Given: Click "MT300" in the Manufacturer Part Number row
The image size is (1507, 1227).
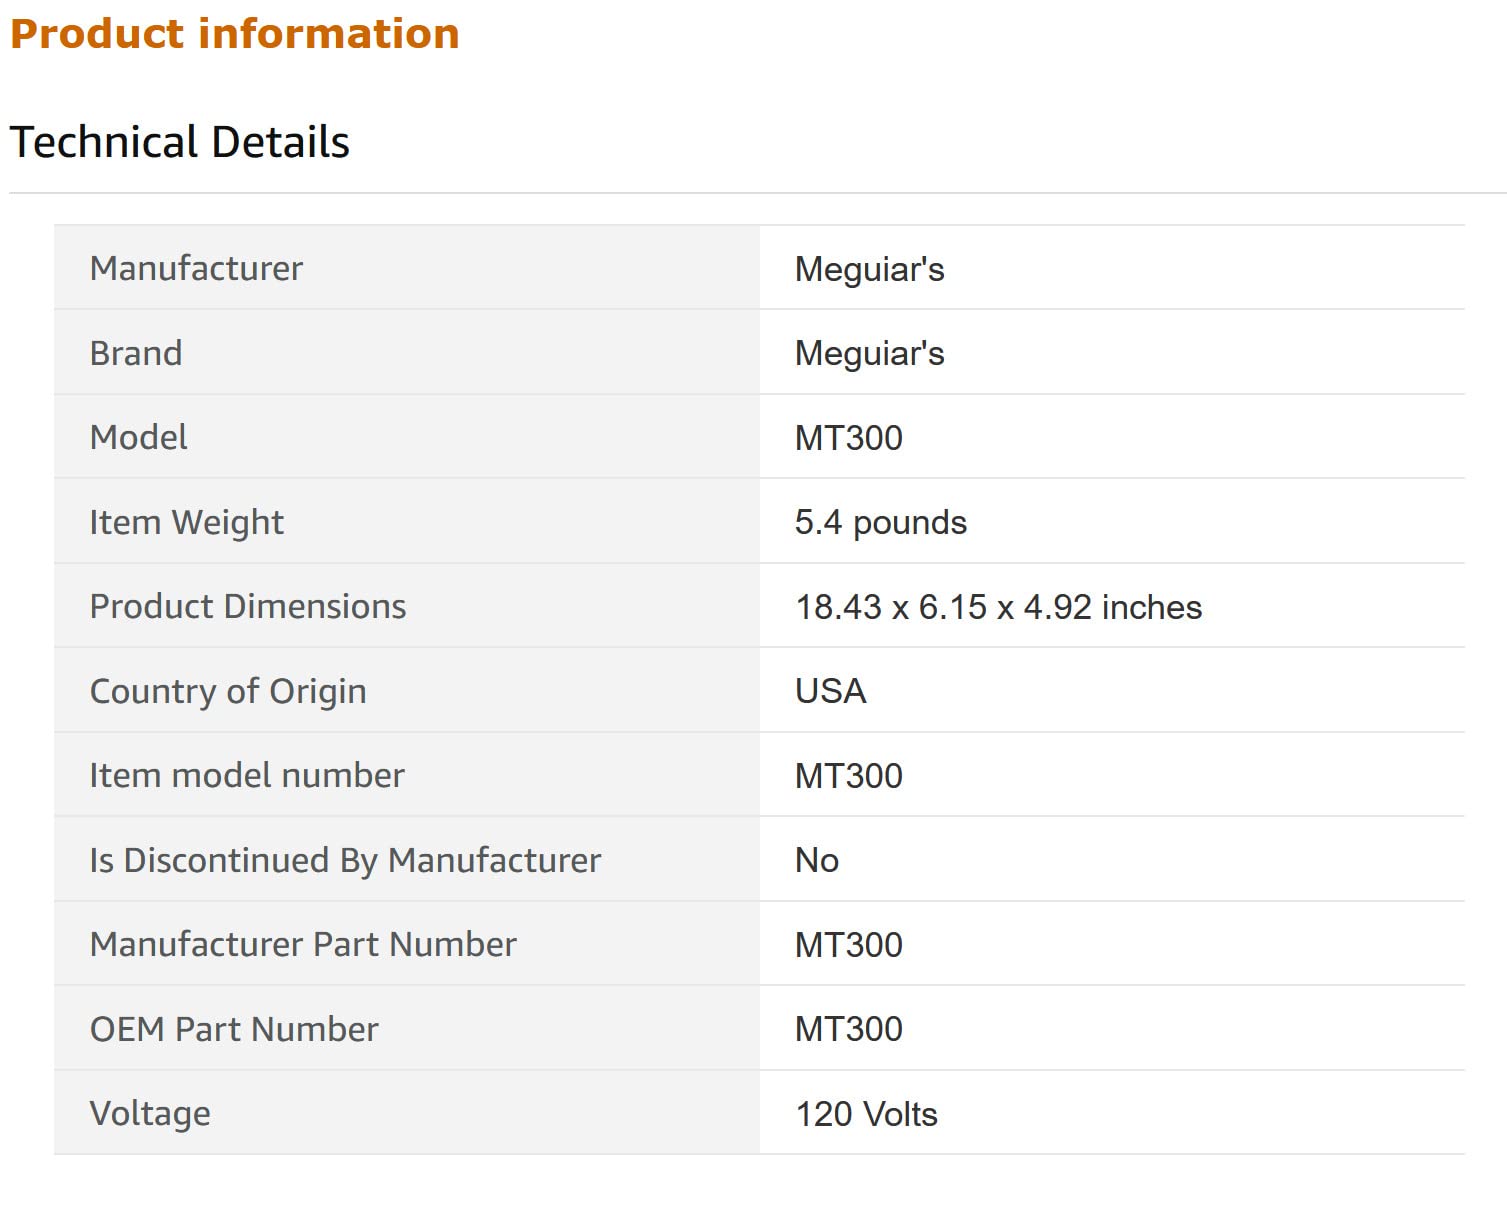Looking at the screenshot, I should 848,945.
